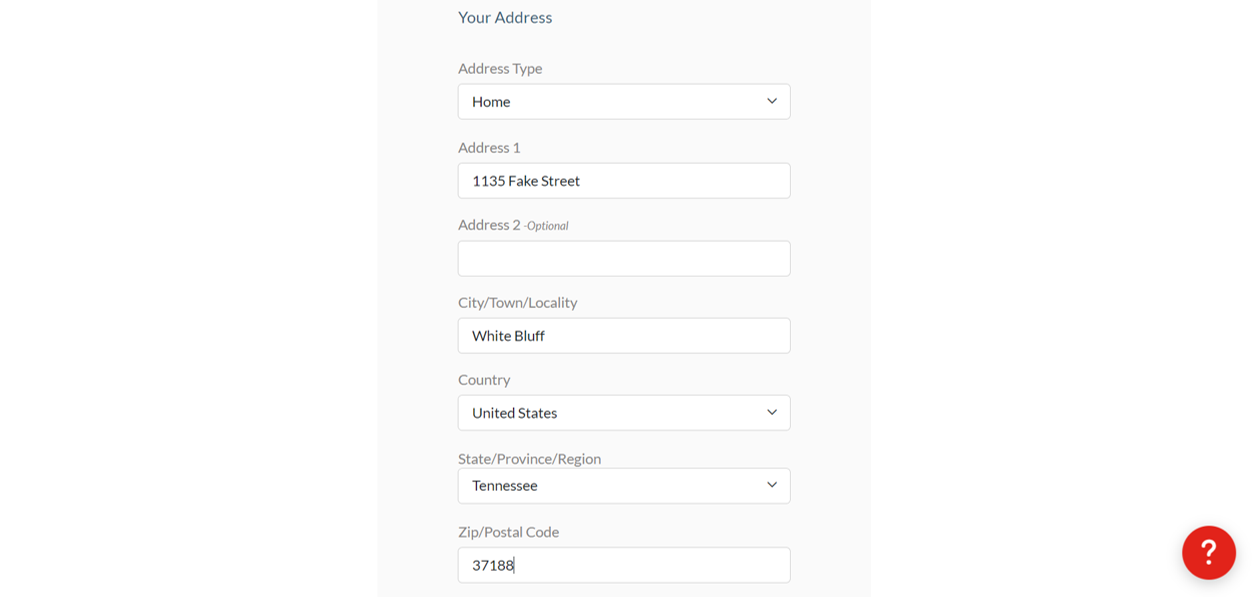1253x597 pixels.
Task: Click the empty Address 2 input field
Action: 624,258
